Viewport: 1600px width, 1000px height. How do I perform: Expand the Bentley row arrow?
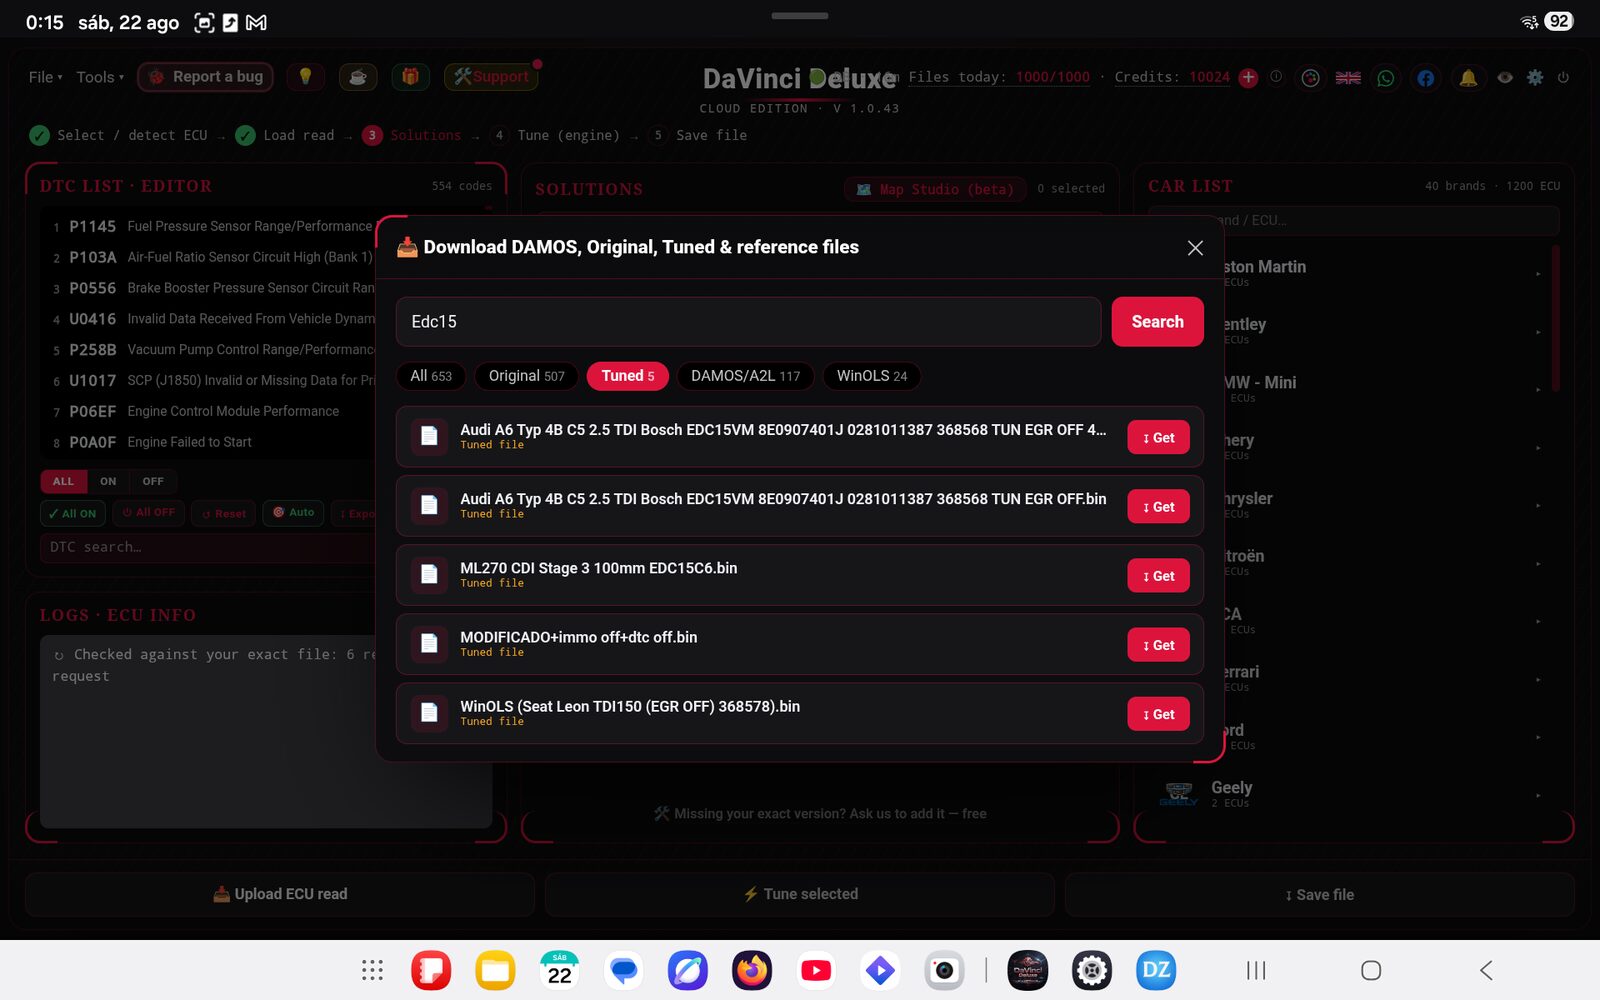tap(1538, 331)
